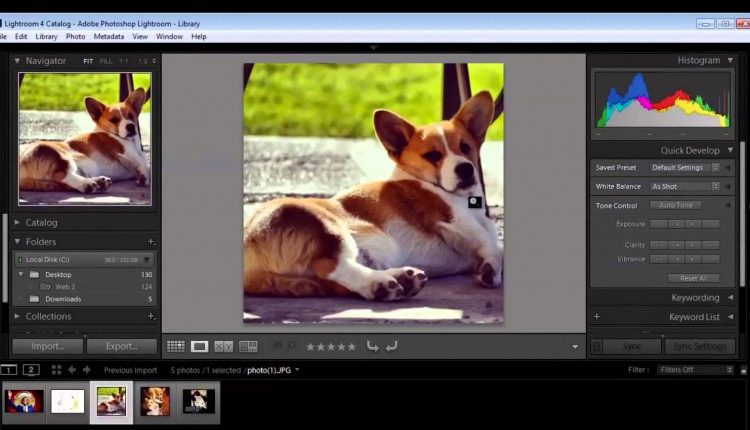Open Compare view with the XY icon
The image size is (750, 430).
223,346
